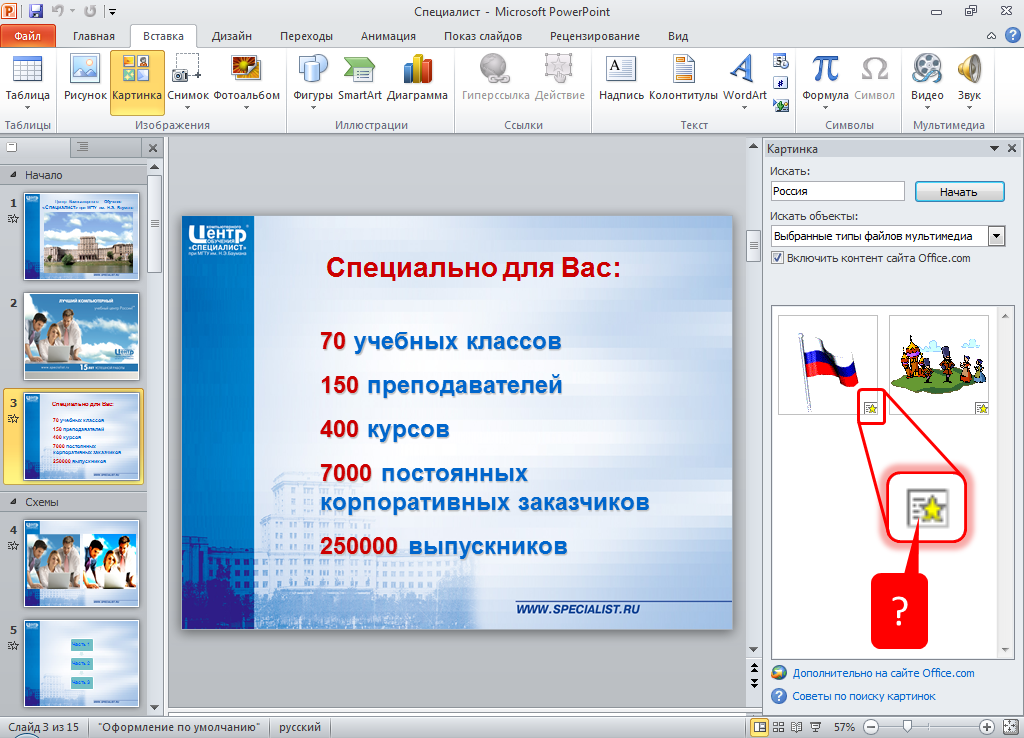Click the Диаграмма chart icon
Image resolution: width=1024 pixels, height=738 pixels.
(x=417, y=78)
